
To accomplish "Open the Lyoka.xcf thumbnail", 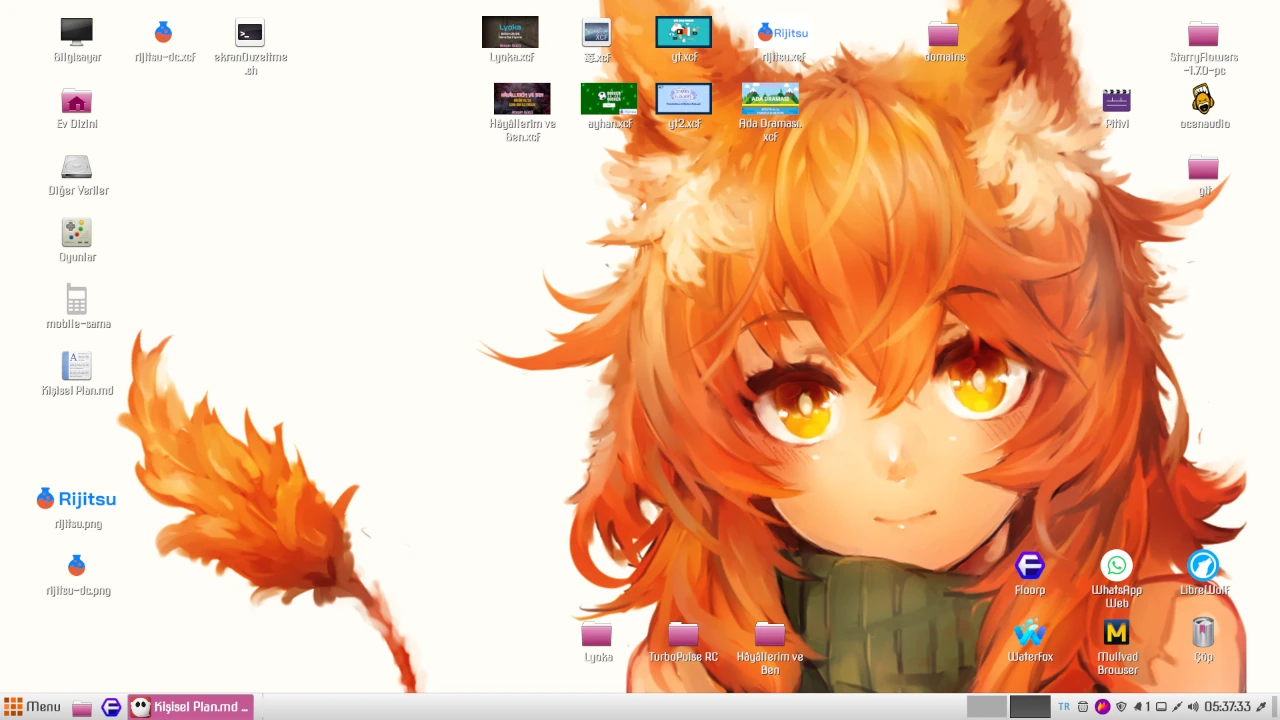I will pos(510,32).
